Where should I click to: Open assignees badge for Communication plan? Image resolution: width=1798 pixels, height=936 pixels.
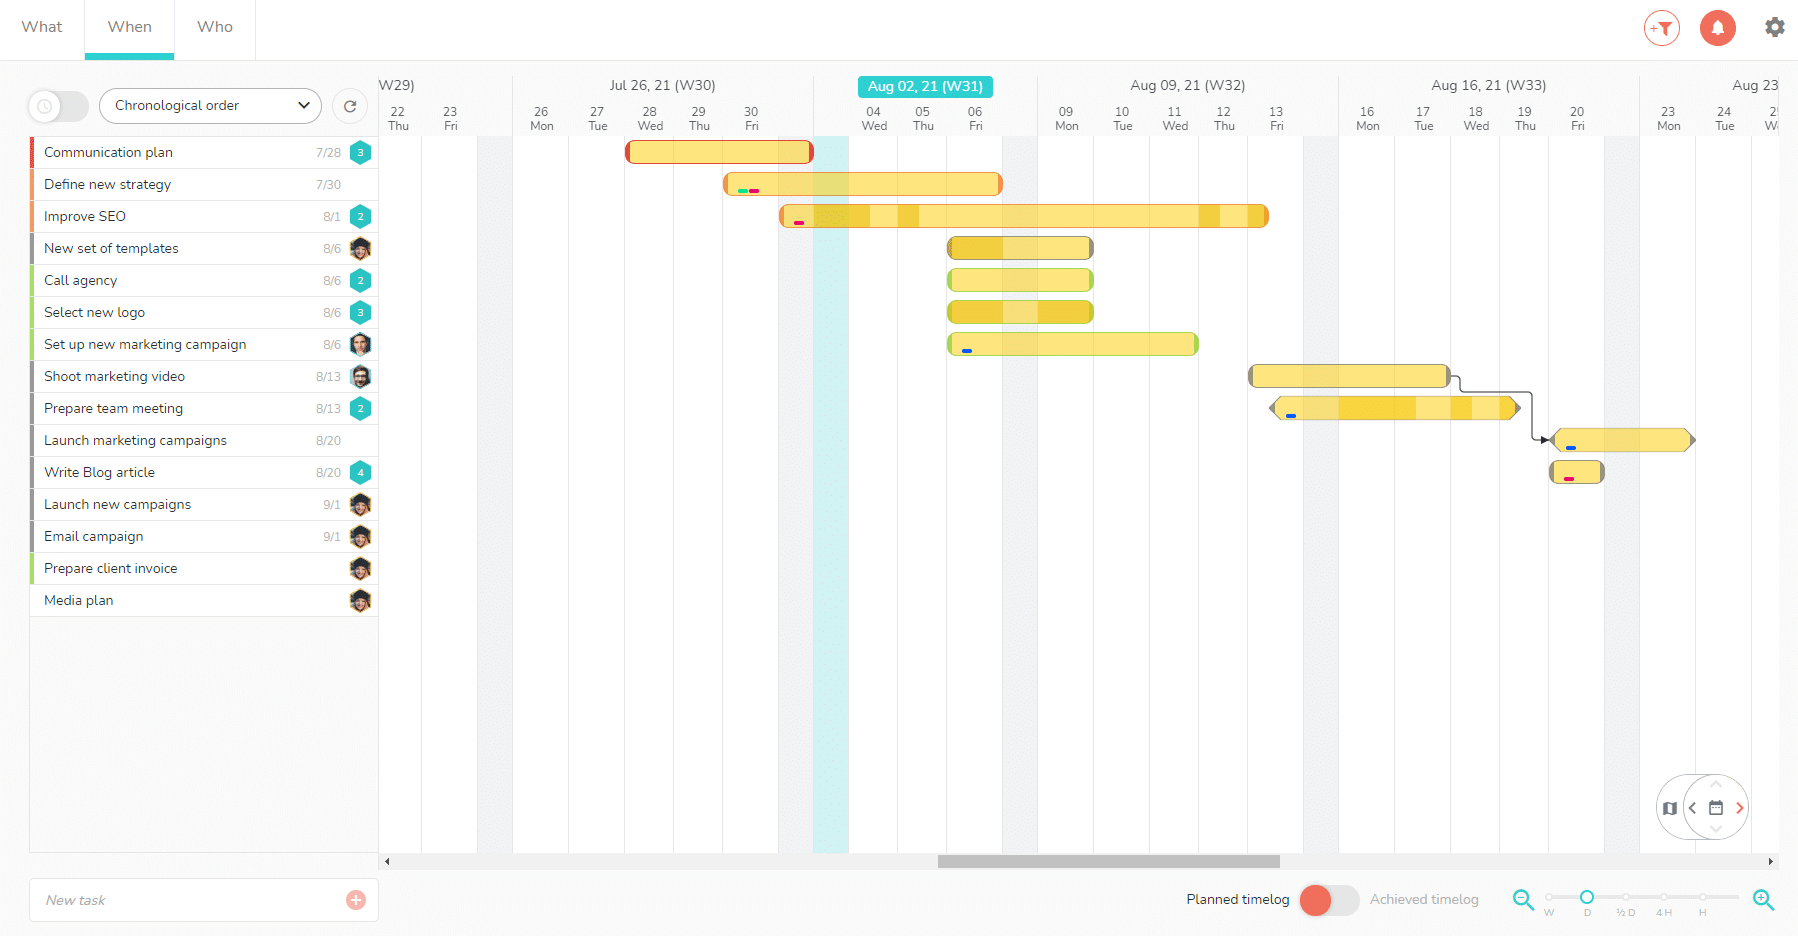[361, 152]
